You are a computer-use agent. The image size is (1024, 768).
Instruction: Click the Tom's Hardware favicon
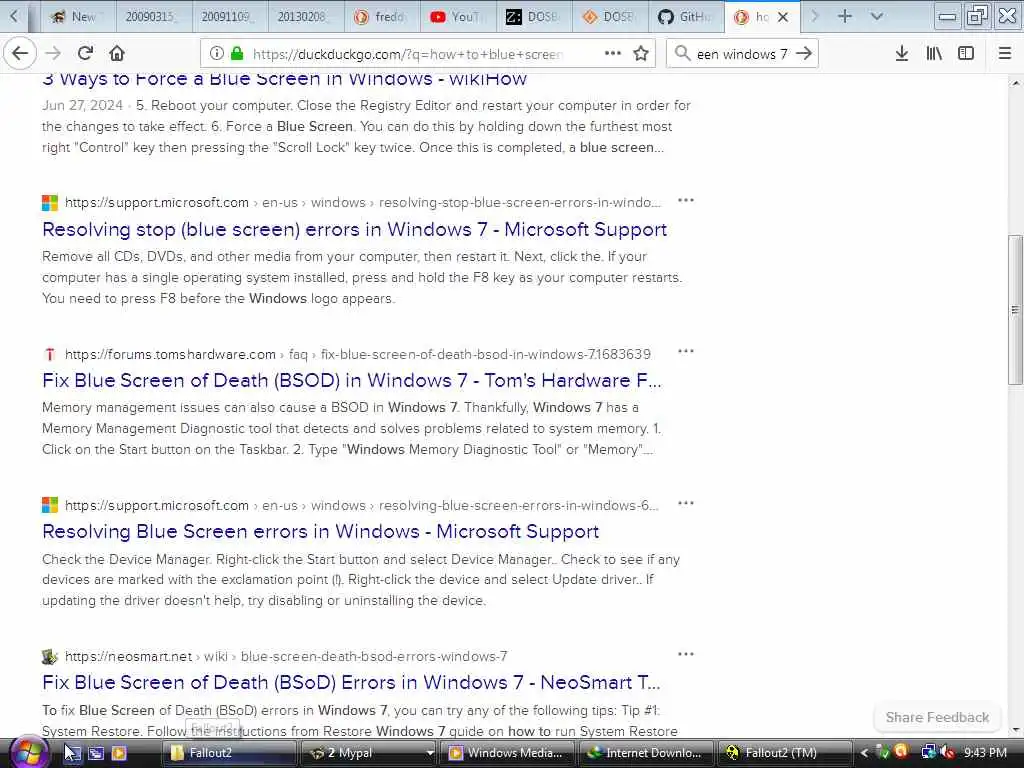click(x=50, y=354)
